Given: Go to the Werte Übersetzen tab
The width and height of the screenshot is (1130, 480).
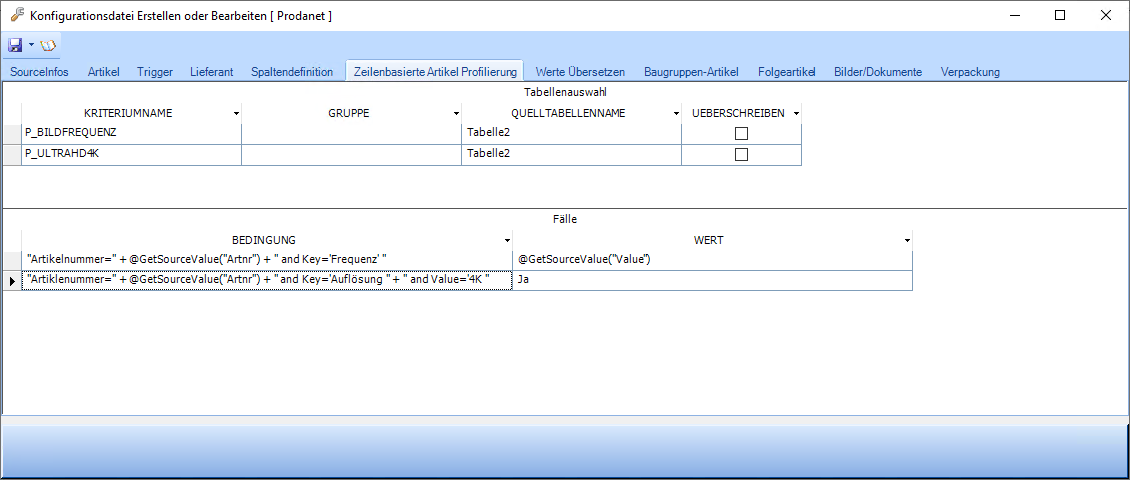Looking at the screenshot, I should tap(580, 72).
